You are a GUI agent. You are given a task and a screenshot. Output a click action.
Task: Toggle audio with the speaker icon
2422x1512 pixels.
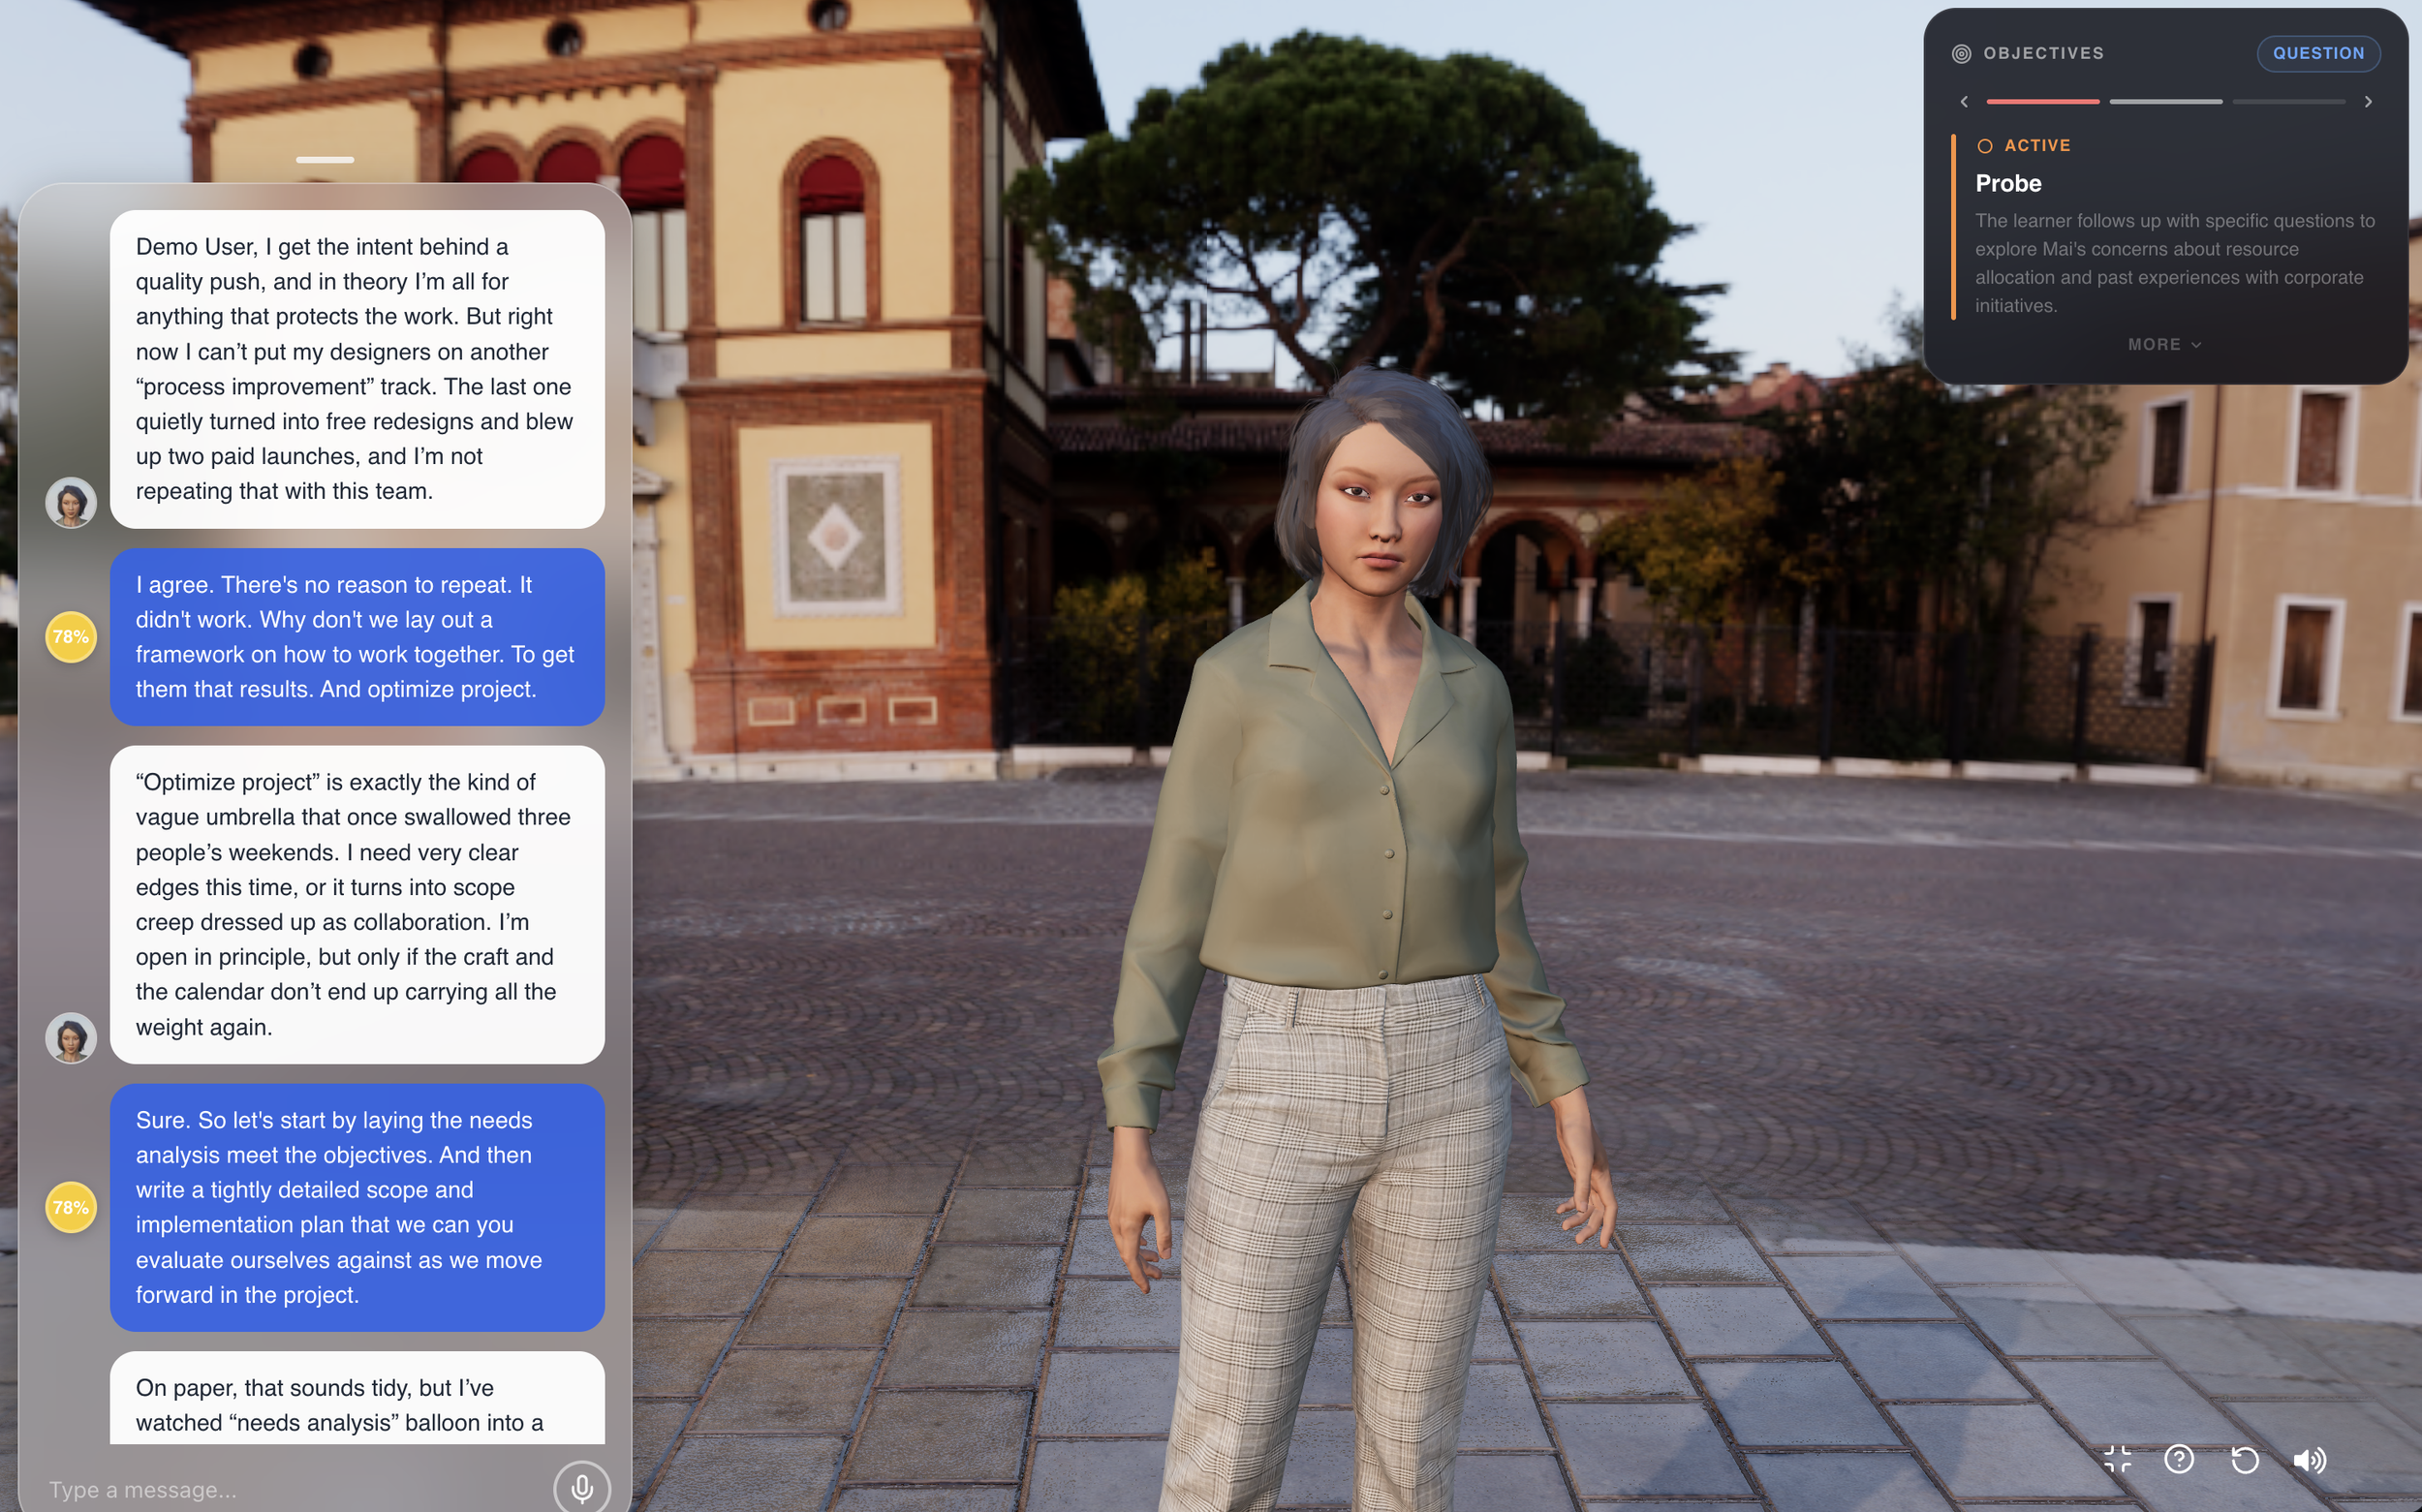[x=2312, y=1458]
